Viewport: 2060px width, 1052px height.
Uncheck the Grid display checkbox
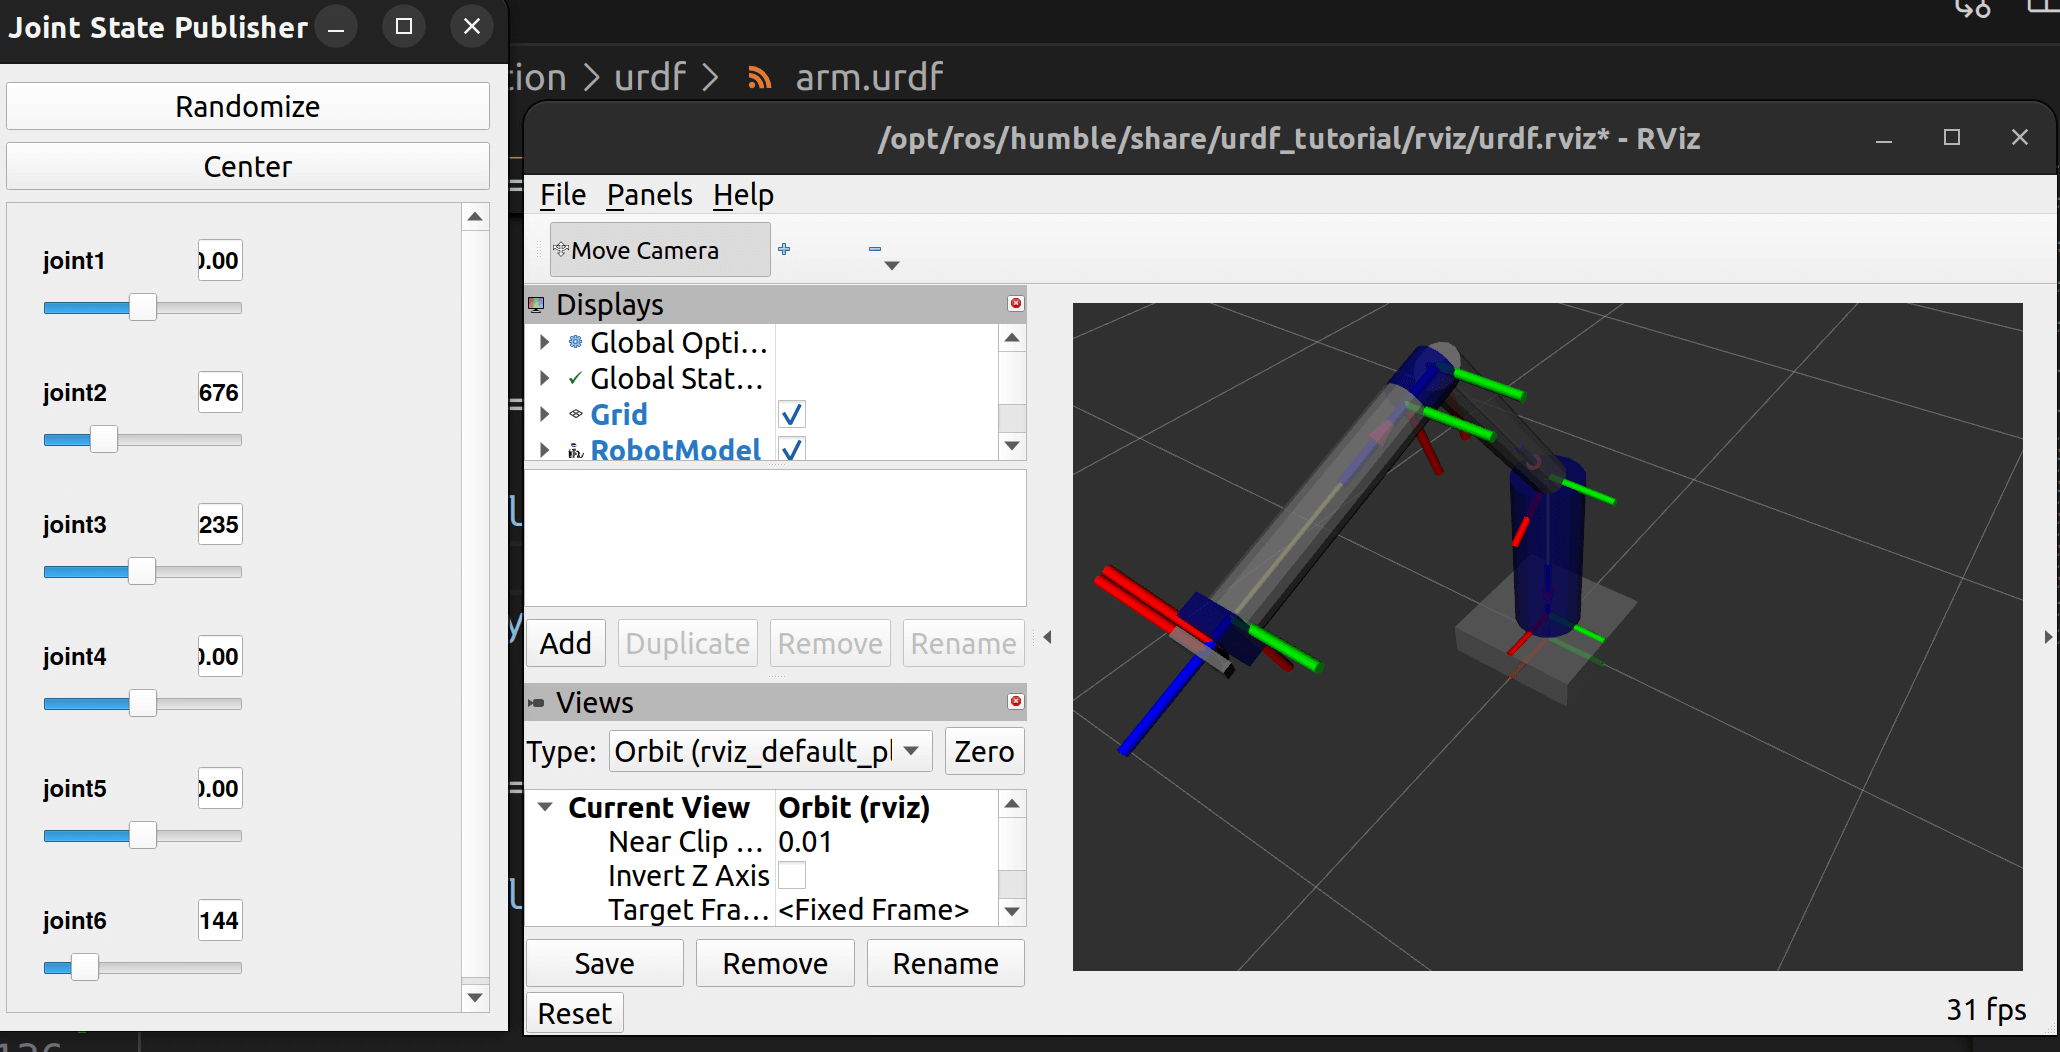[x=791, y=414]
